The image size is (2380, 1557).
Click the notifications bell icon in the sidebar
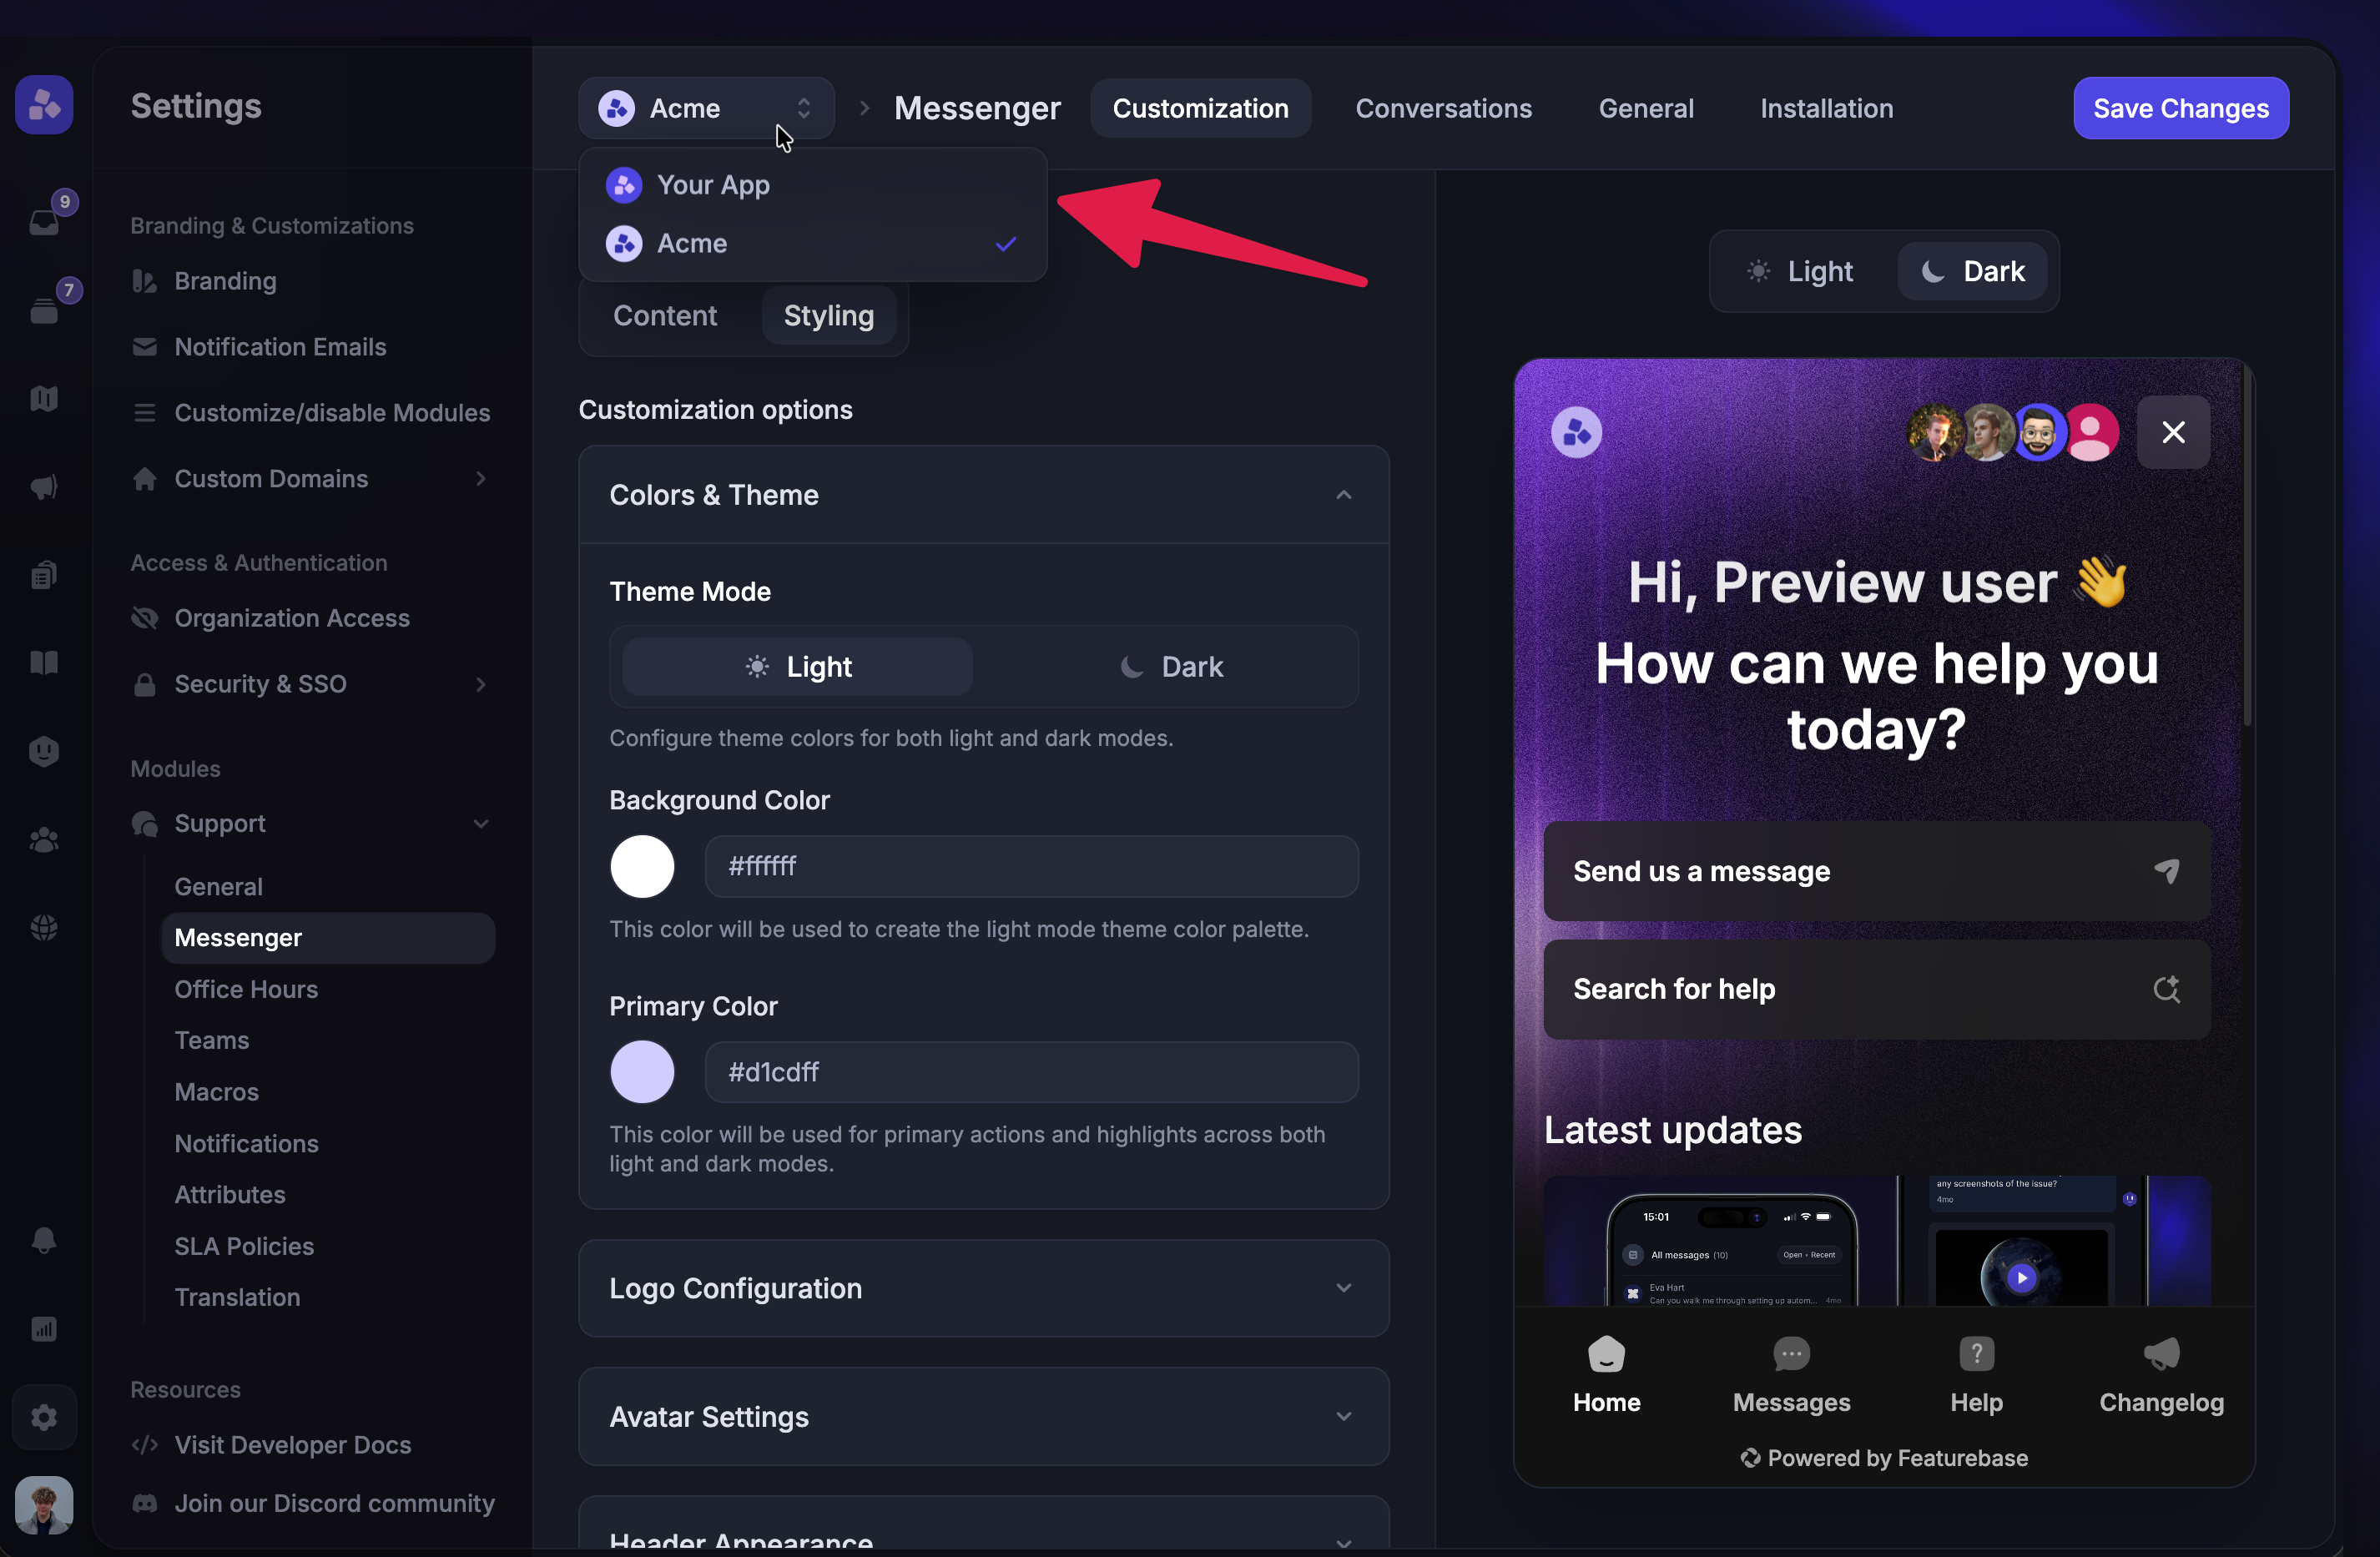point(44,1240)
